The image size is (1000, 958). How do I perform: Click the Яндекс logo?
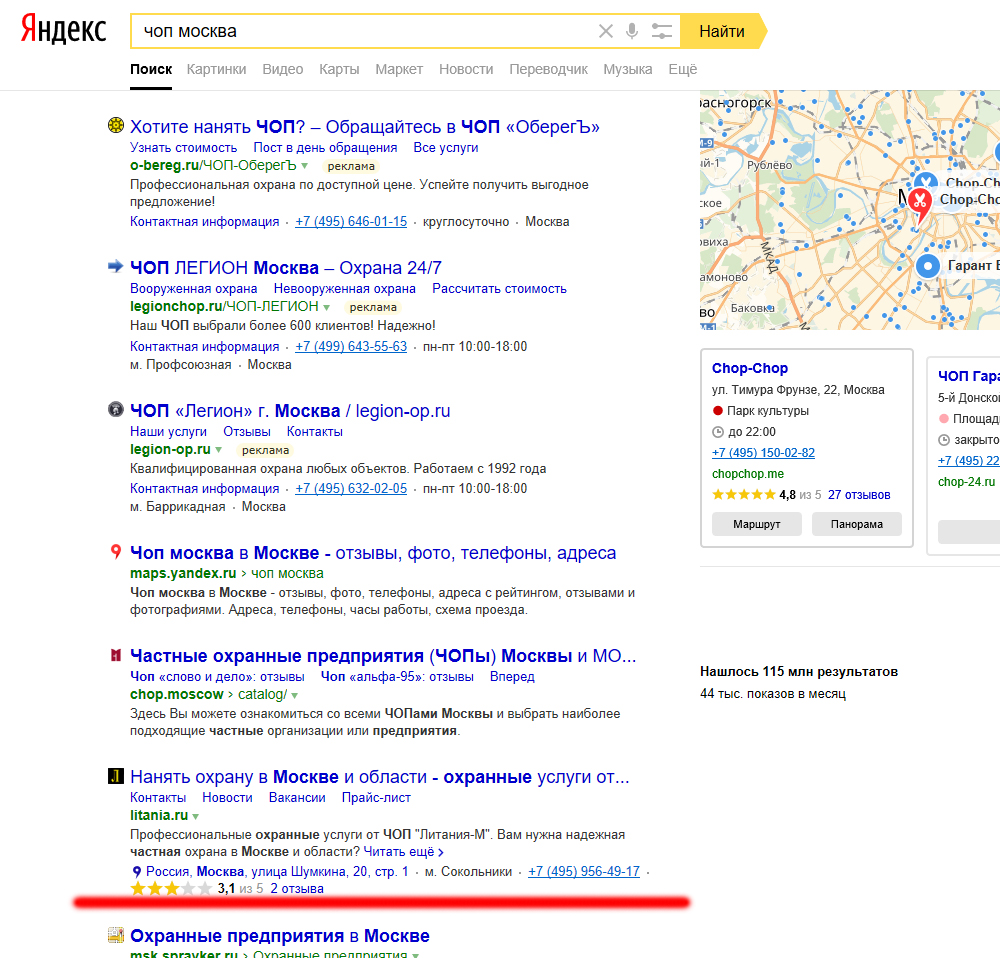pyautogui.click(x=64, y=30)
